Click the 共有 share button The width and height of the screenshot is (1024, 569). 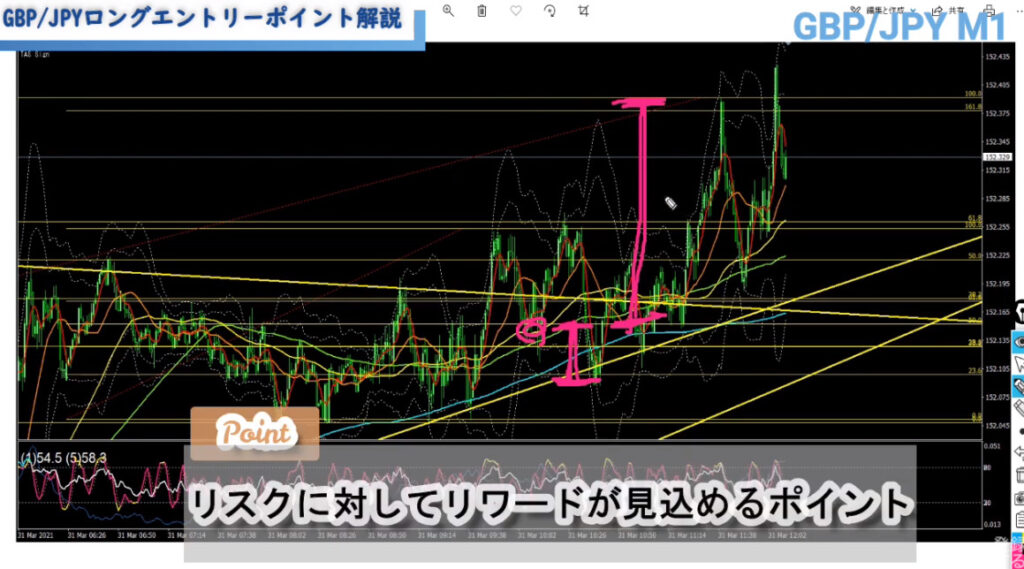(948, 10)
